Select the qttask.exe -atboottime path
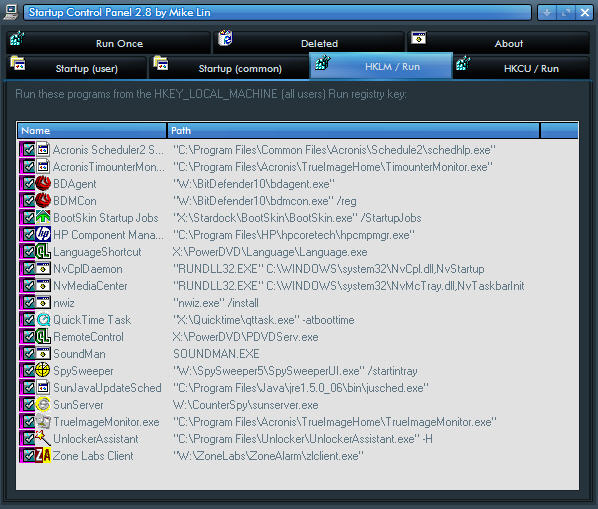The image size is (598, 509). 264,320
